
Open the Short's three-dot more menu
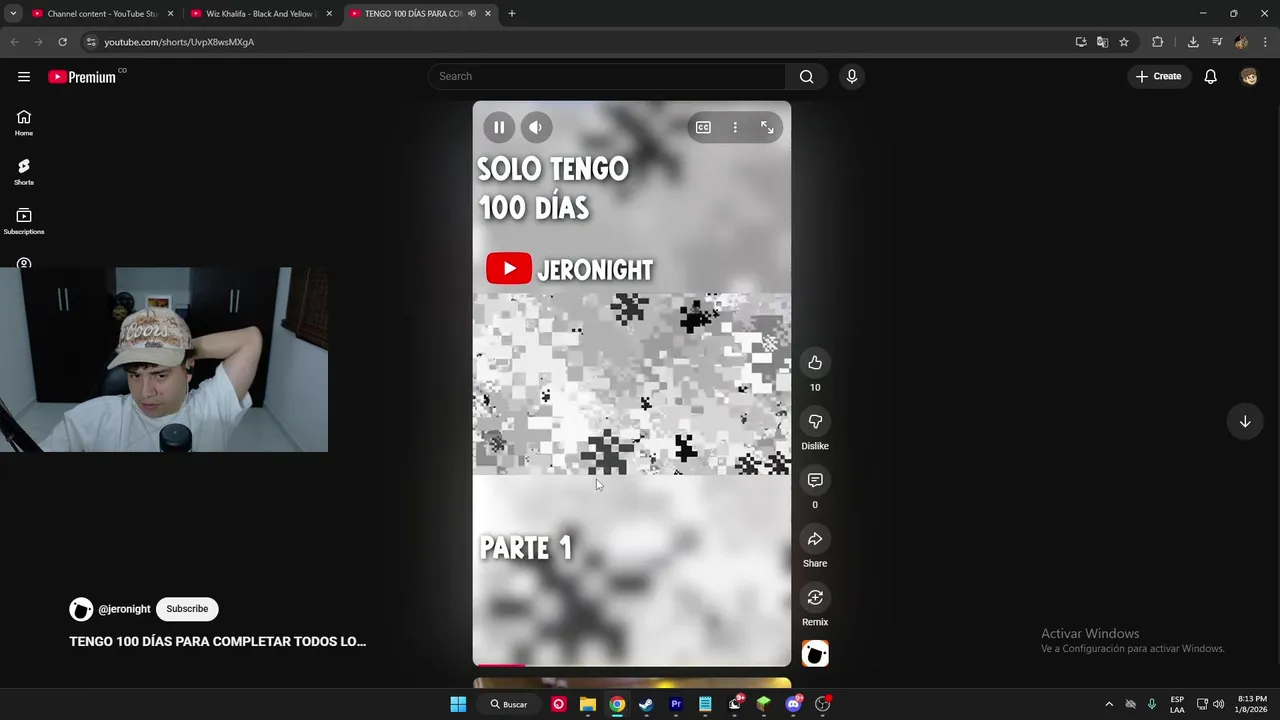tap(735, 127)
